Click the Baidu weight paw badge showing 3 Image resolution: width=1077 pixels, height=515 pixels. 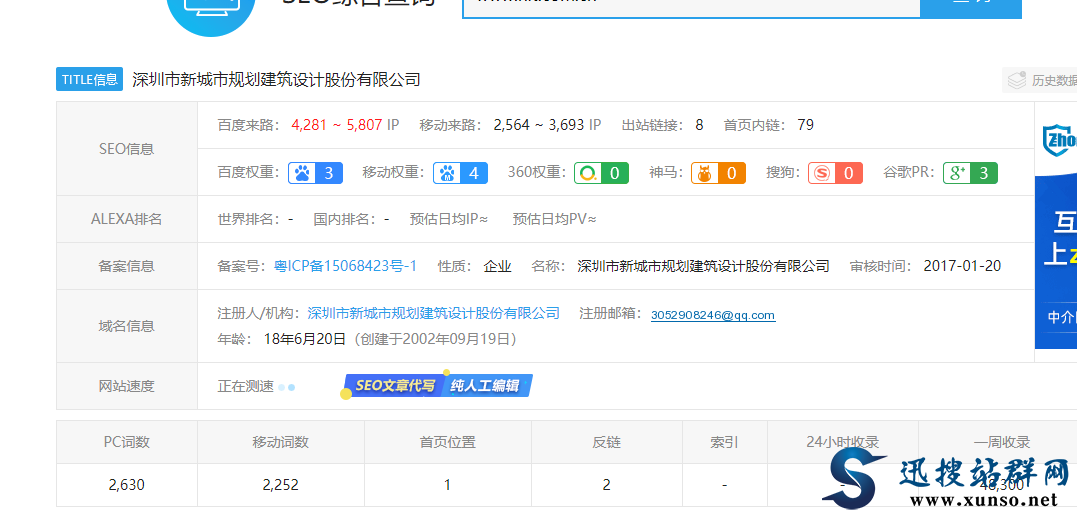pyautogui.click(x=315, y=173)
